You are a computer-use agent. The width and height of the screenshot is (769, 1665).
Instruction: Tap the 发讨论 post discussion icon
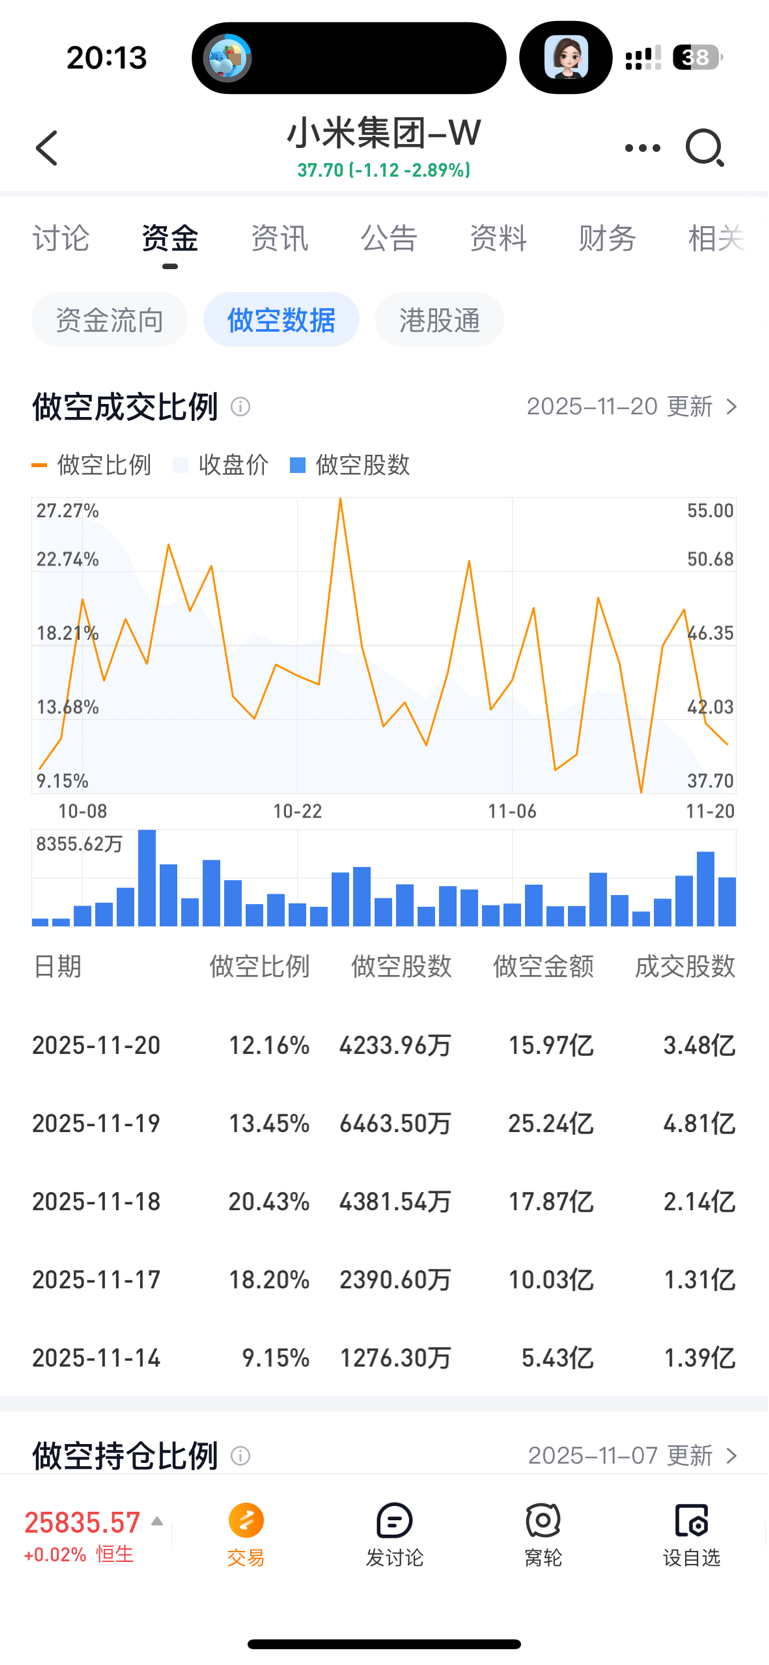(x=394, y=1521)
